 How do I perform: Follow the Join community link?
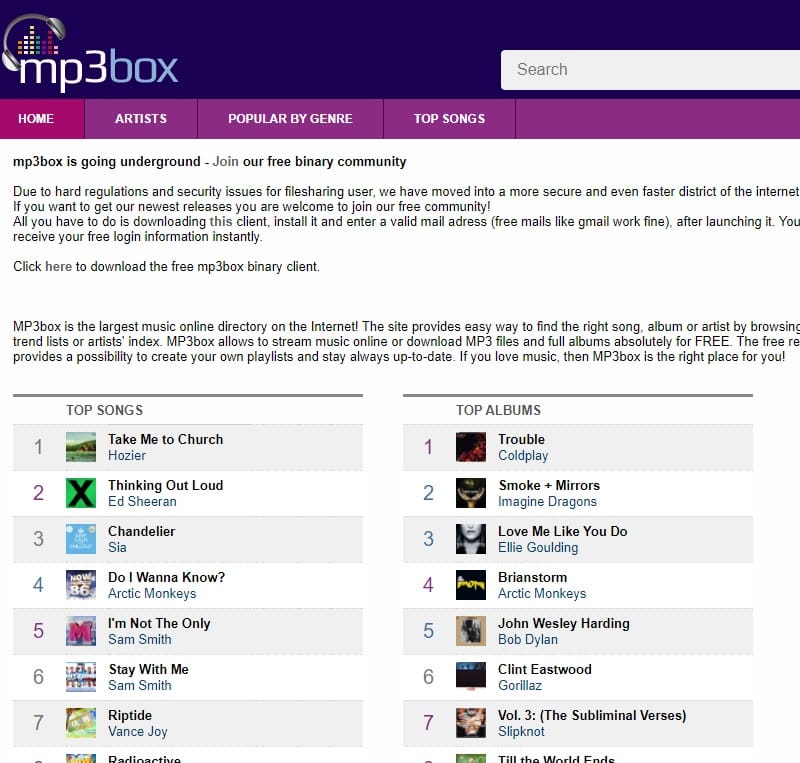click(226, 161)
